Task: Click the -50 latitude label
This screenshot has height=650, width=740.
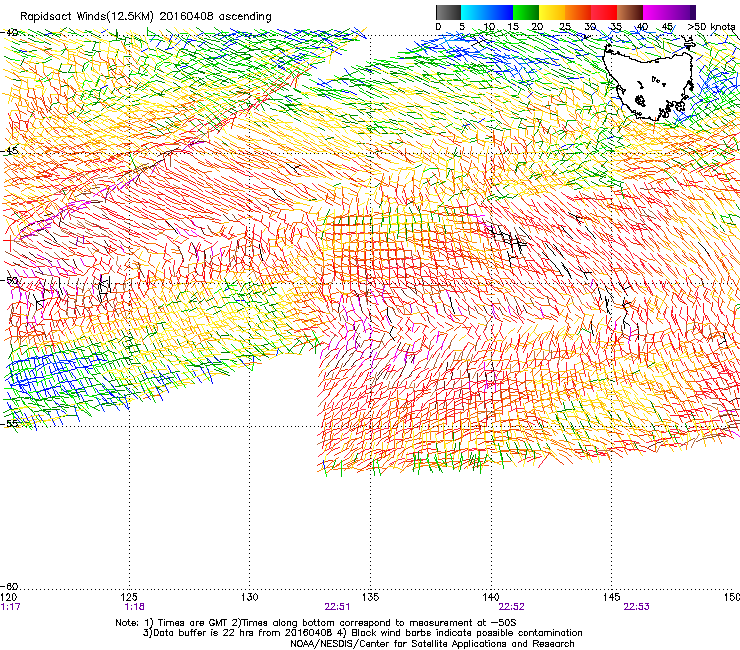Action: click(9, 280)
